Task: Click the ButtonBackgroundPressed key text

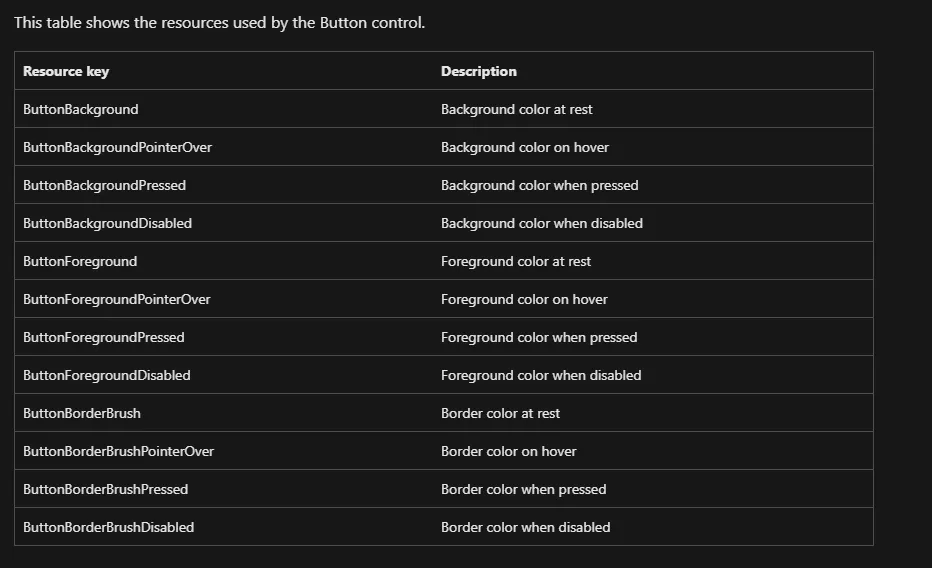Action: [104, 185]
